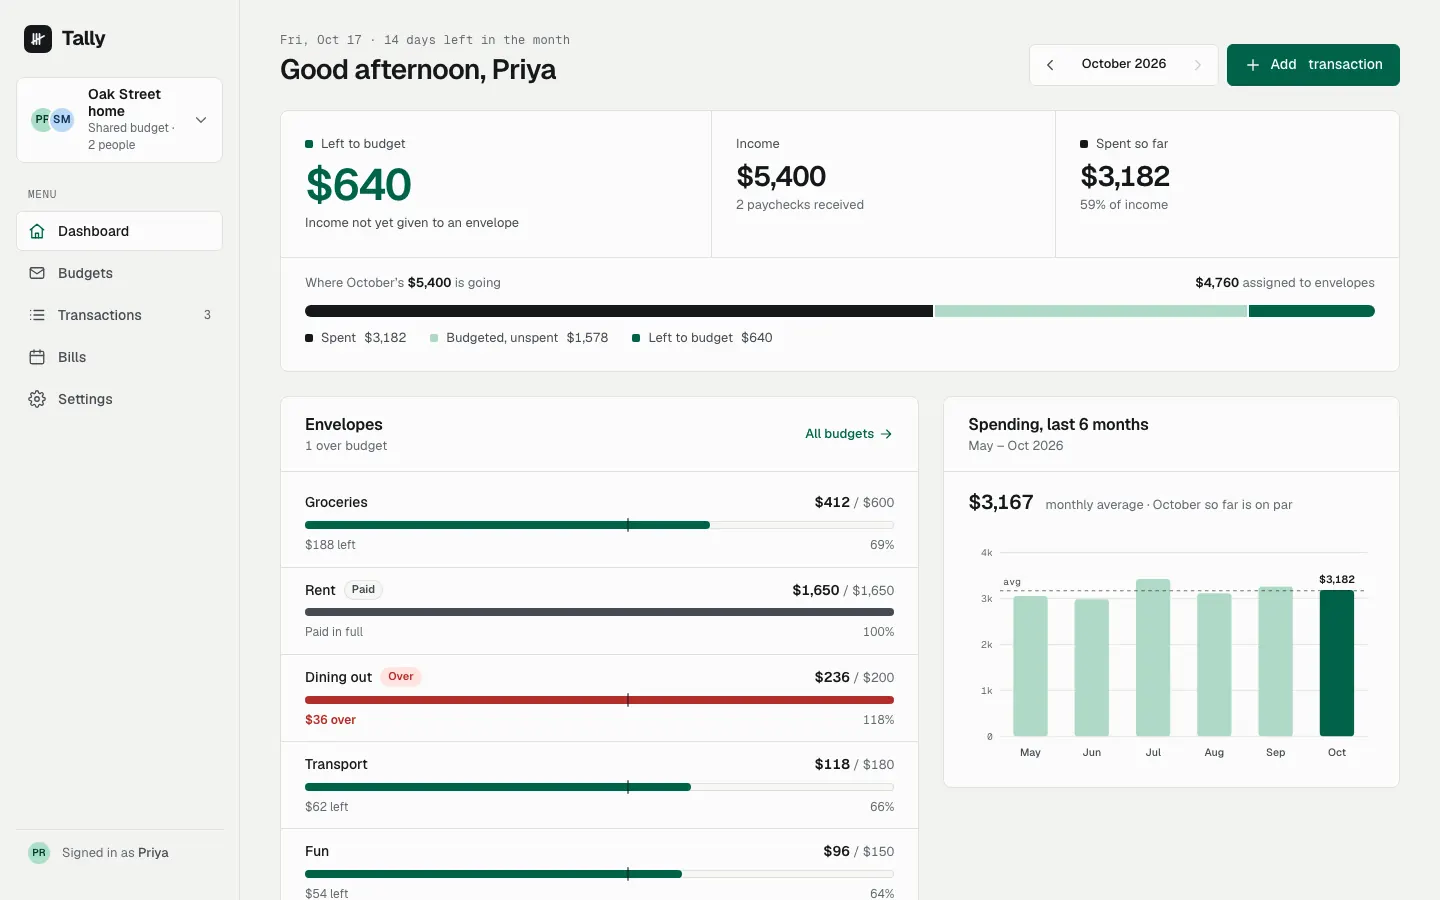
Task: Open the Dashboard menu item
Action: 119,231
